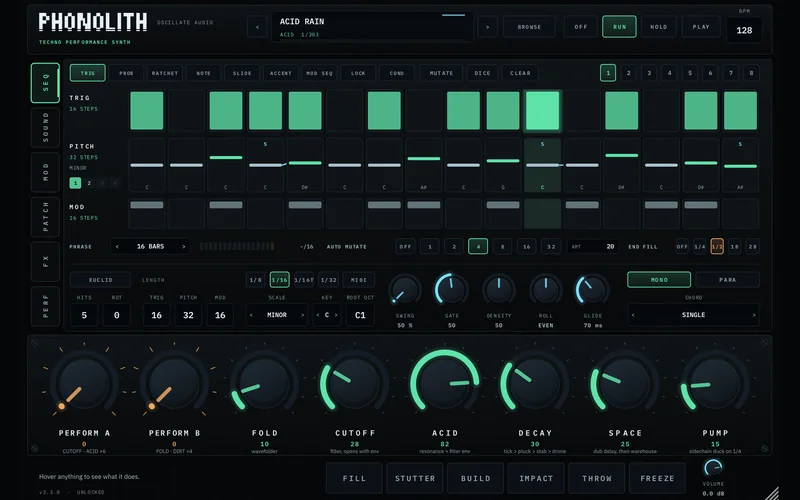This screenshot has height=500, width=800.
Task: Adjust the CUTOFF filter knob
Action: (x=355, y=383)
